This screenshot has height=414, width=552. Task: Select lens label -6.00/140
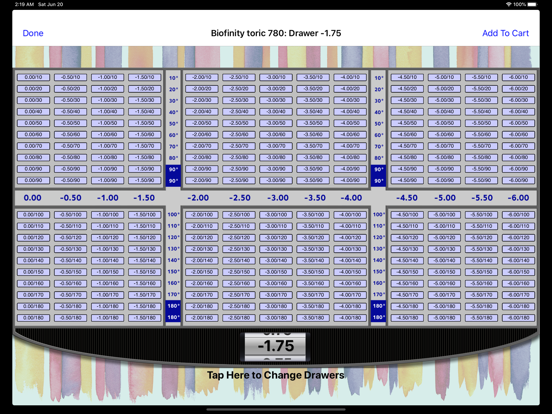pos(518,261)
